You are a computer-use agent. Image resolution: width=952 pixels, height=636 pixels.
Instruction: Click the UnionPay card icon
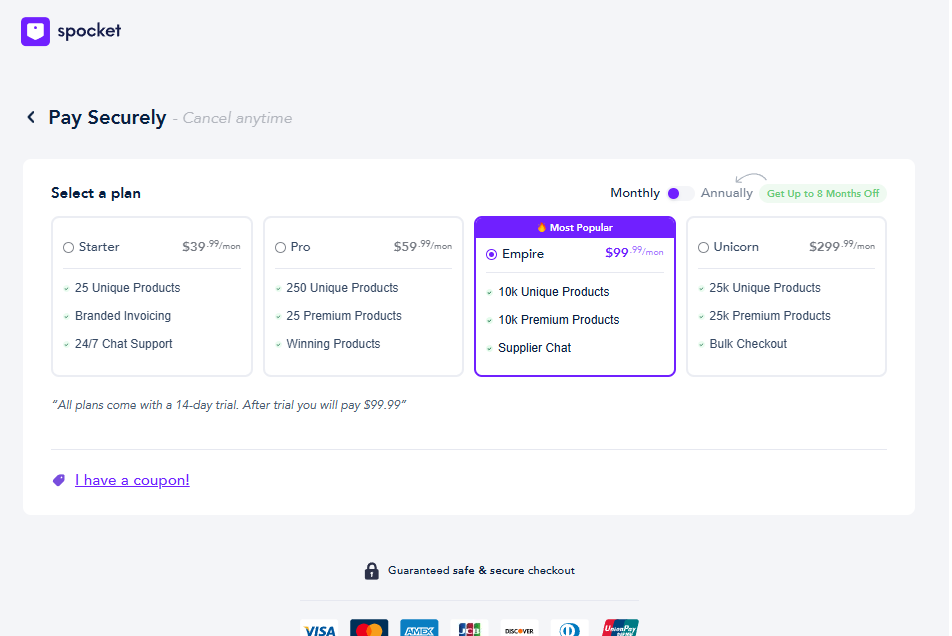620,628
